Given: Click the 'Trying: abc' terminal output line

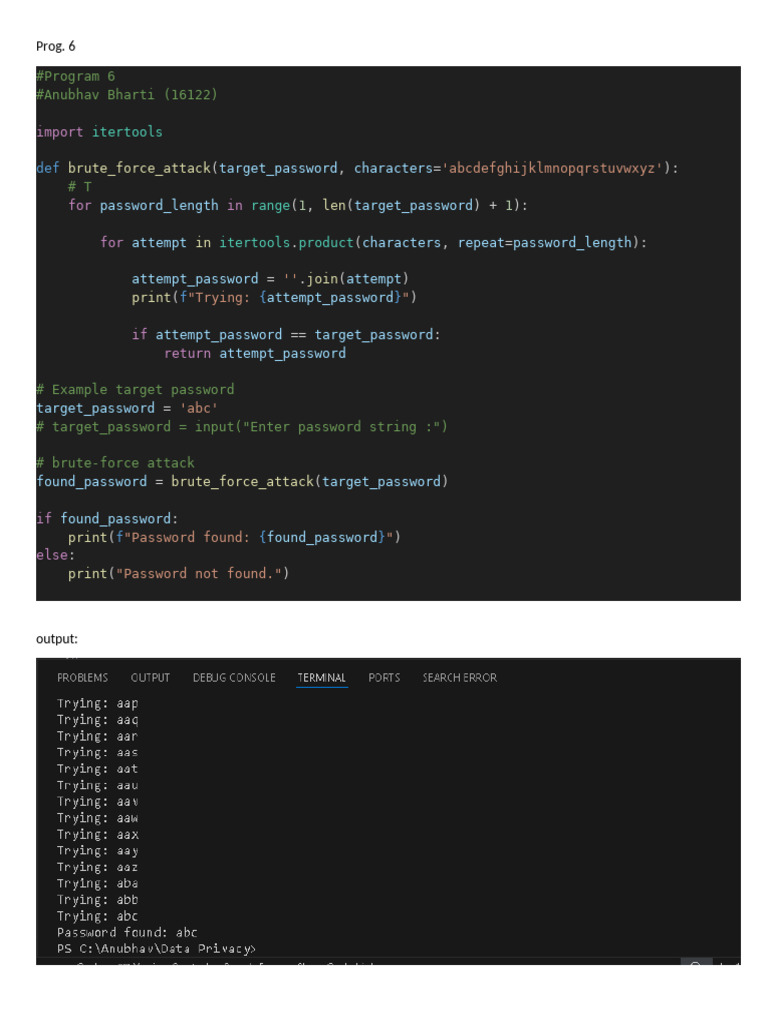Looking at the screenshot, I should click(x=97, y=916).
